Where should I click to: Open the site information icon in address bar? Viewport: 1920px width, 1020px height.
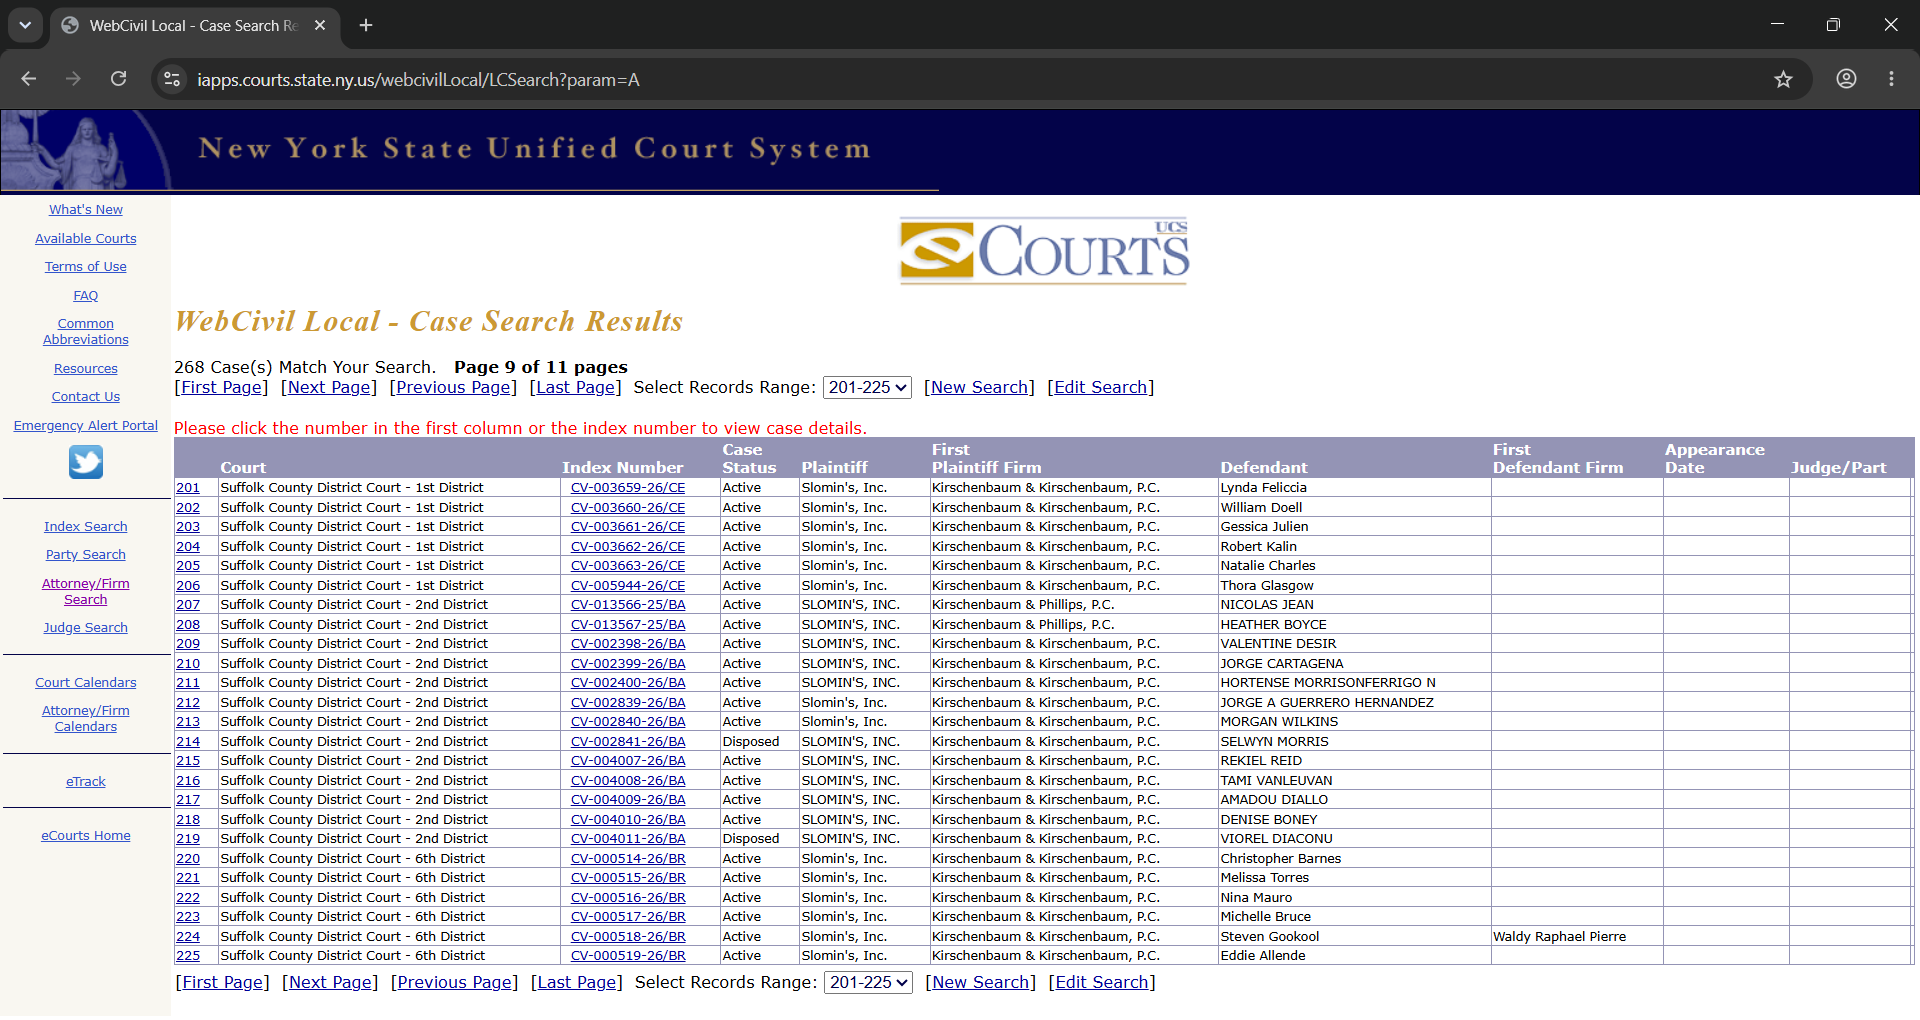[x=172, y=79]
